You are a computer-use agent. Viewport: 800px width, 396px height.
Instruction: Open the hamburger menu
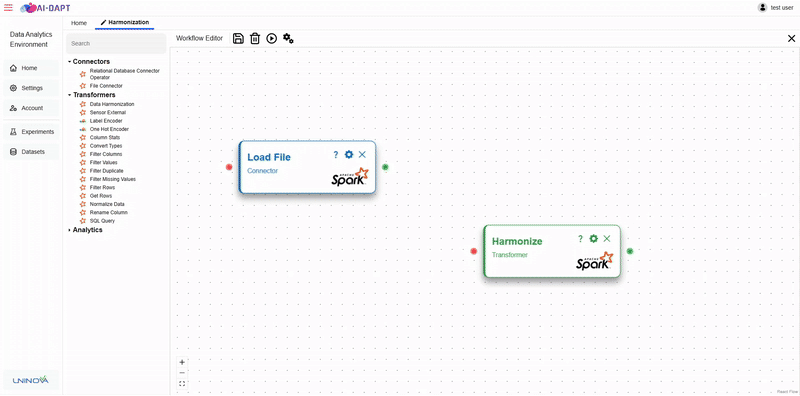pyautogui.click(x=8, y=8)
